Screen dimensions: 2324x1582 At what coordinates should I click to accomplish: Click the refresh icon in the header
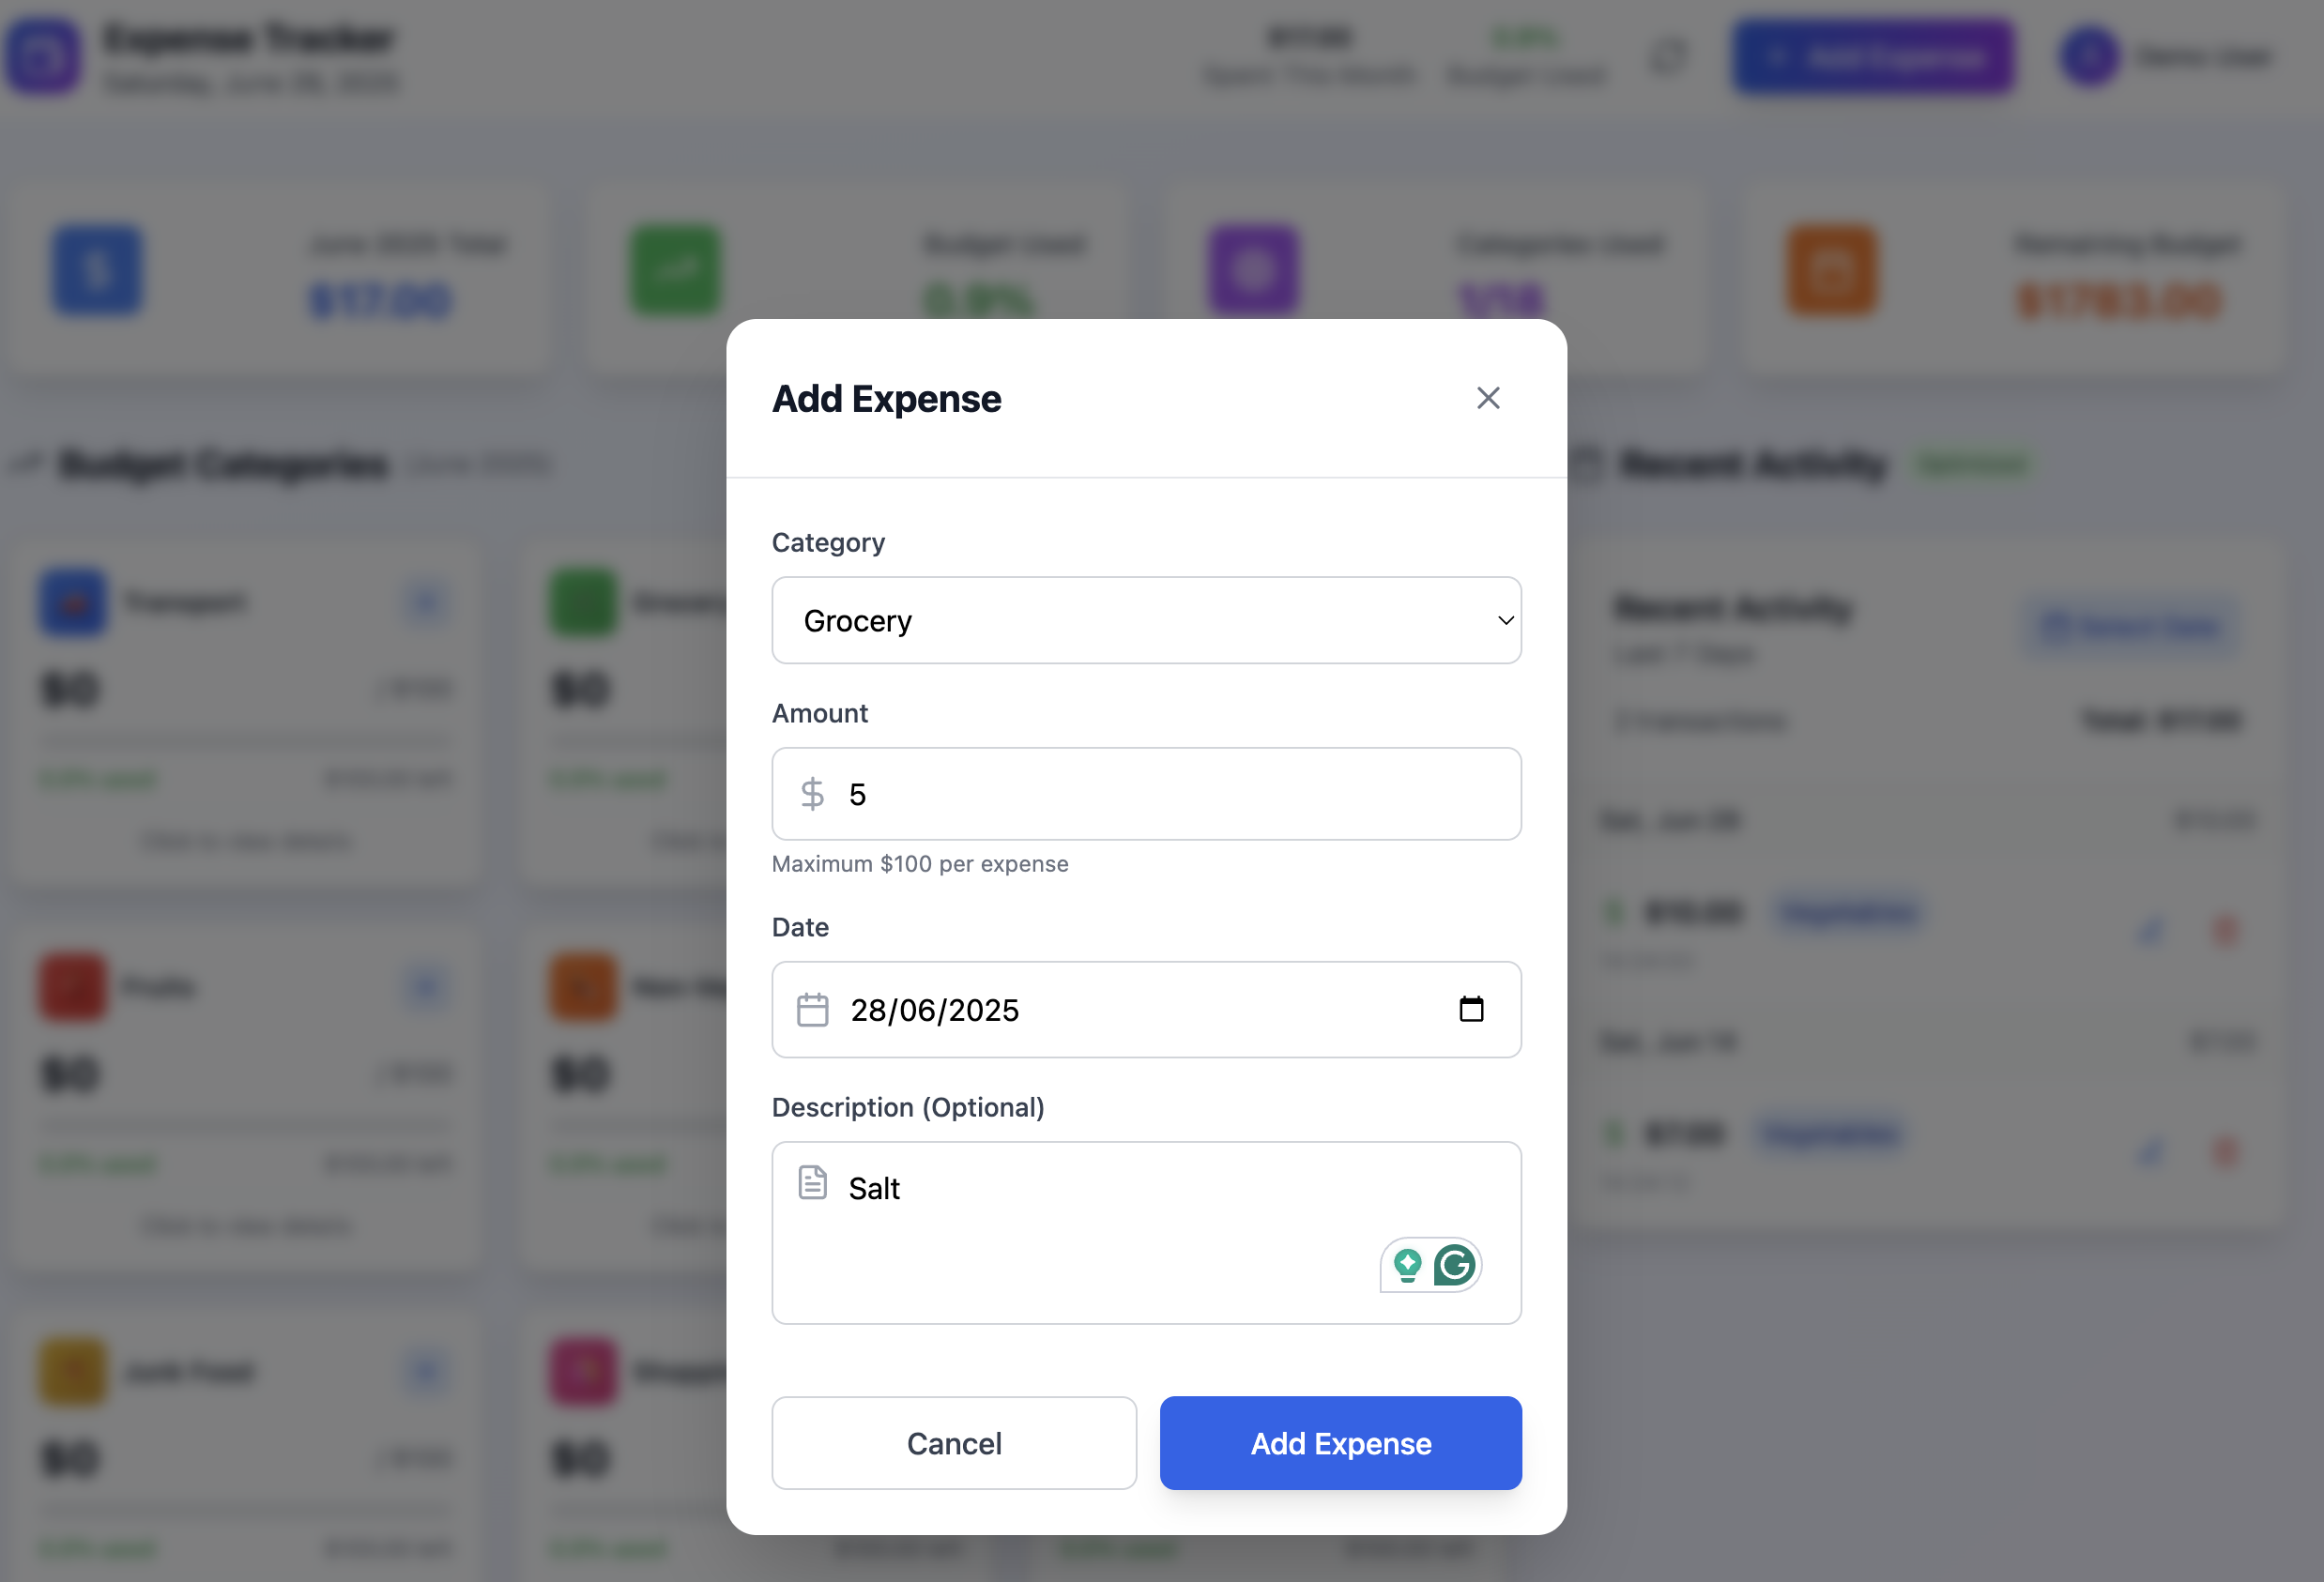tap(1666, 57)
